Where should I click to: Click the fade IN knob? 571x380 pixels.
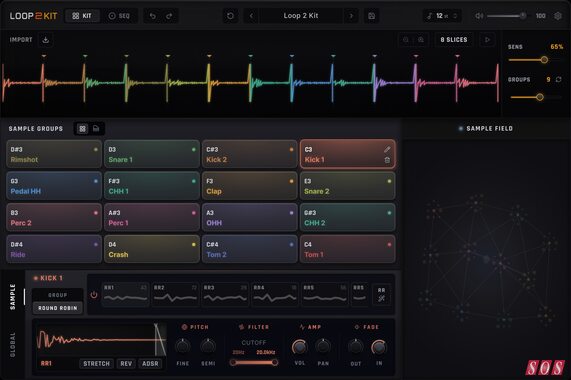(x=379, y=347)
